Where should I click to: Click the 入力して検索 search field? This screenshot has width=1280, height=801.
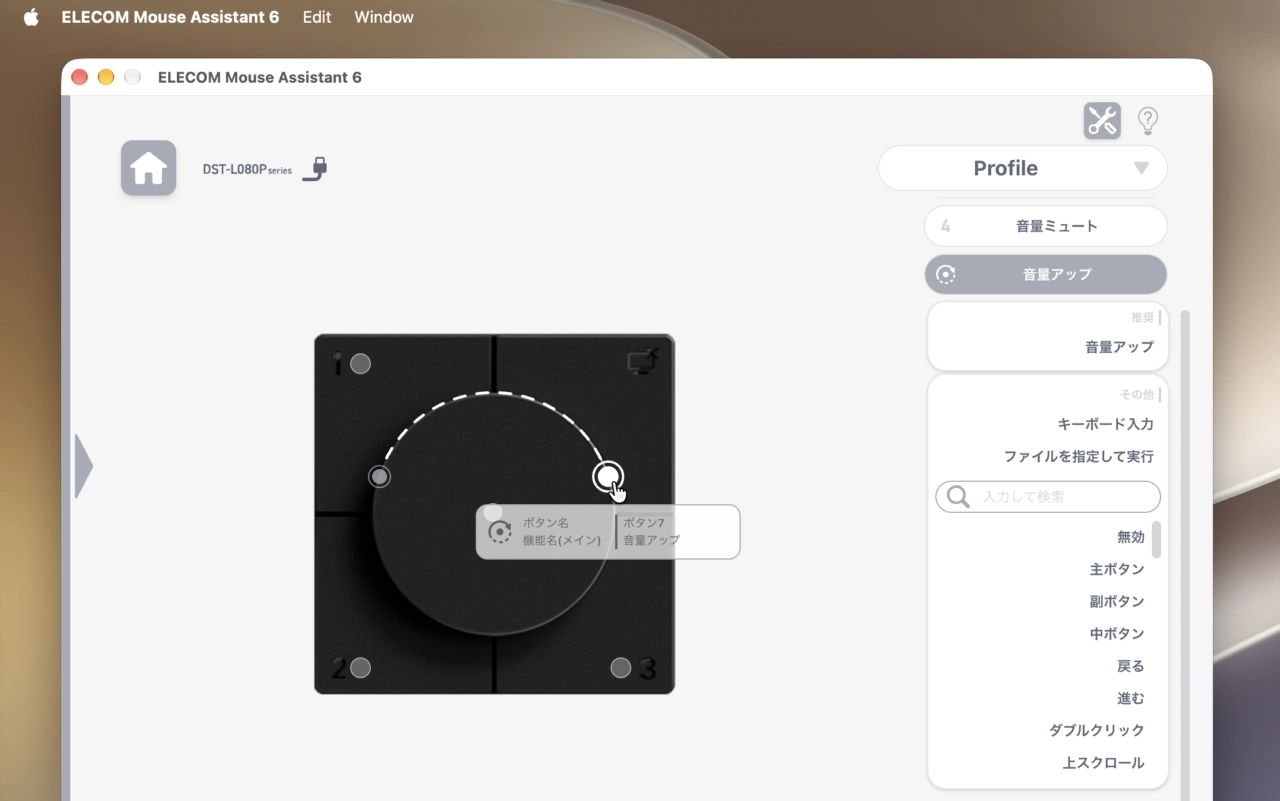[x=1048, y=497]
